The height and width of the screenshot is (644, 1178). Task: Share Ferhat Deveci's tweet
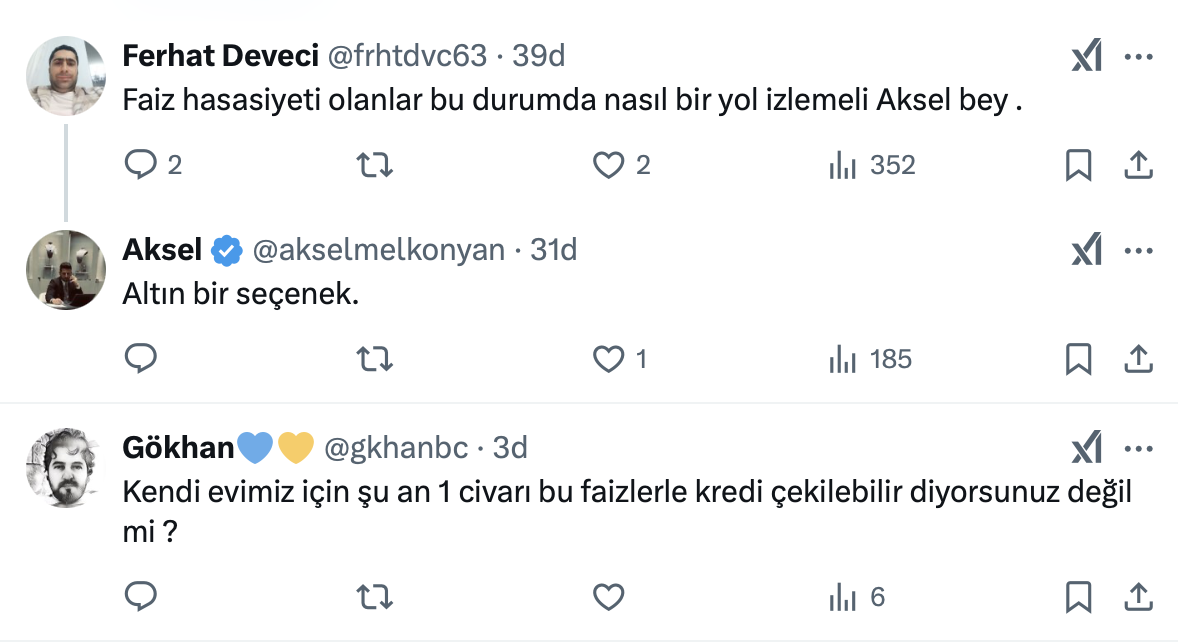(x=1139, y=164)
